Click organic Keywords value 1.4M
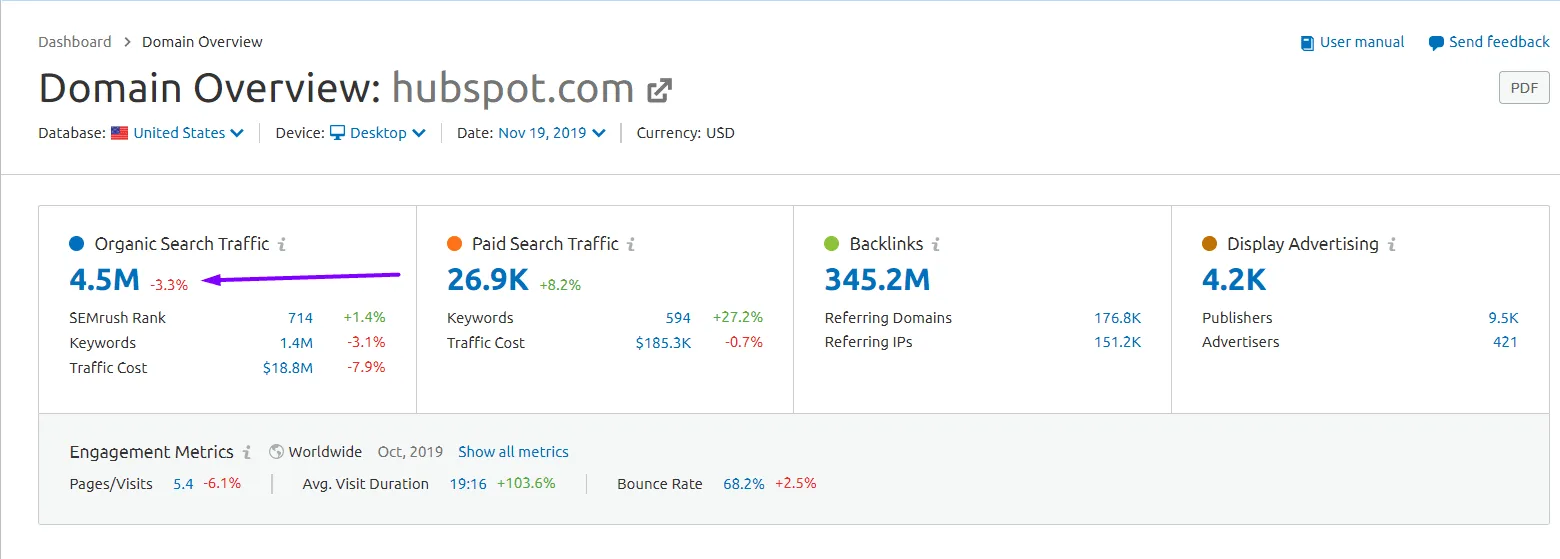 296,343
